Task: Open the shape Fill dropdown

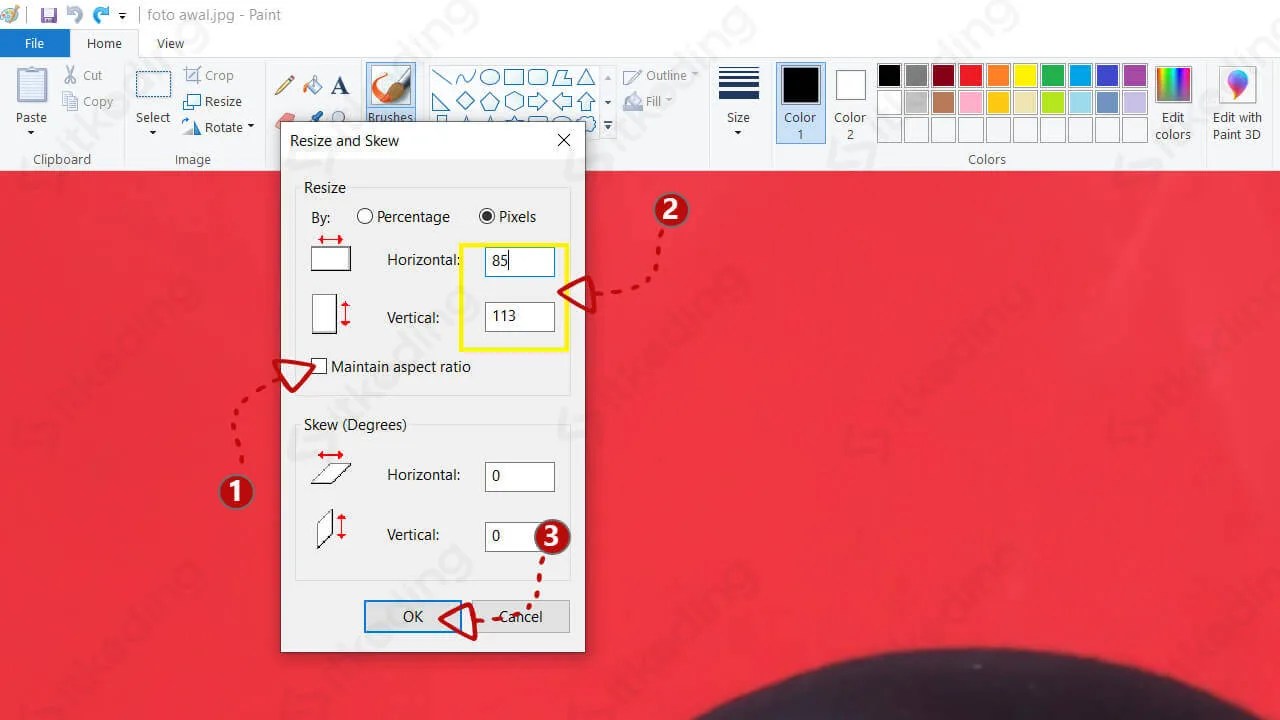Action: (648, 101)
